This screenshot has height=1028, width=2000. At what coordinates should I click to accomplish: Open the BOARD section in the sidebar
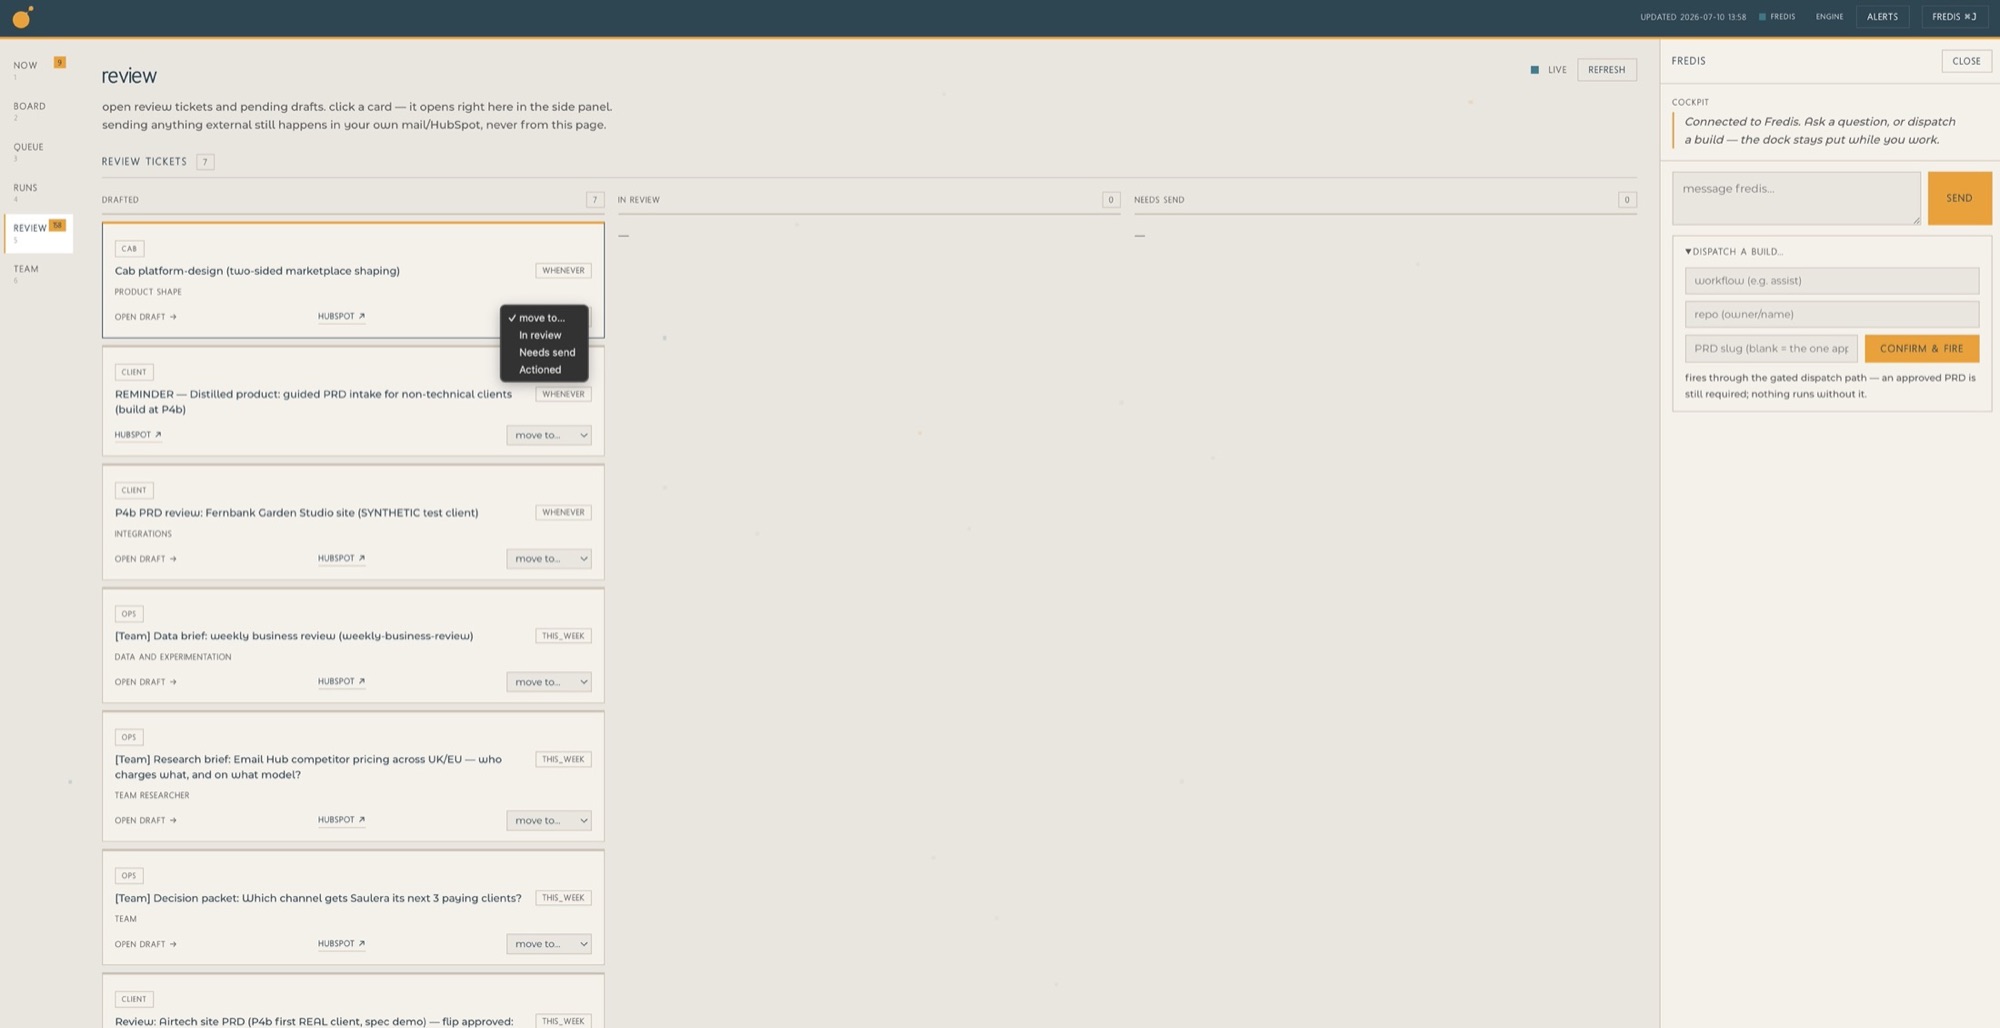pyautogui.click(x=29, y=107)
